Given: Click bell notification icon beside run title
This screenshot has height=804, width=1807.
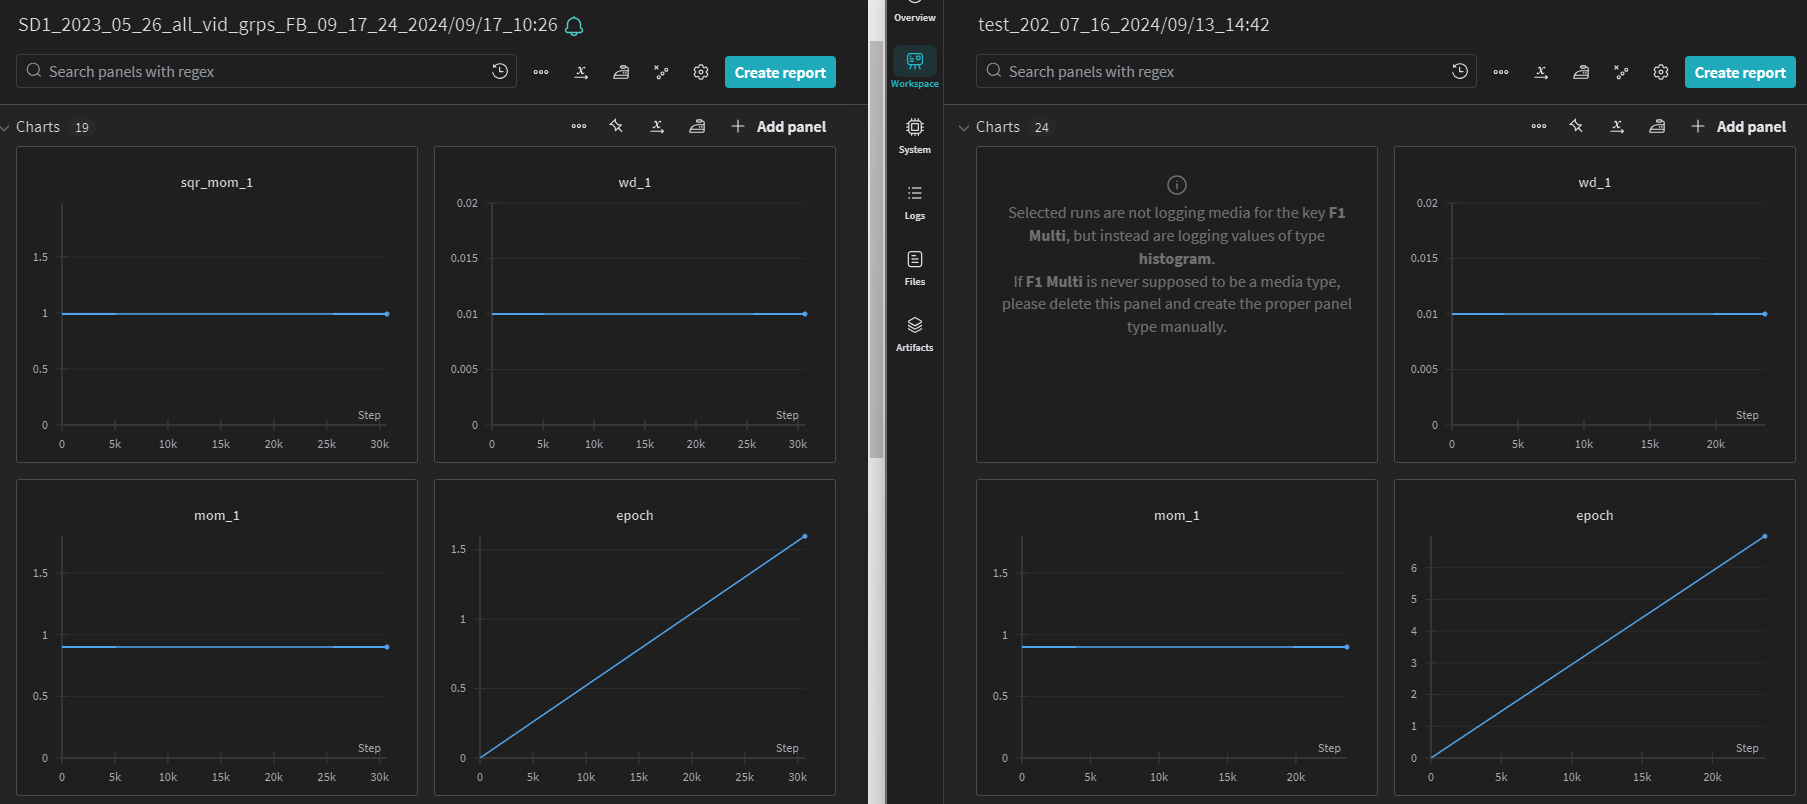Looking at the screenshot, I should click(574, 26).
